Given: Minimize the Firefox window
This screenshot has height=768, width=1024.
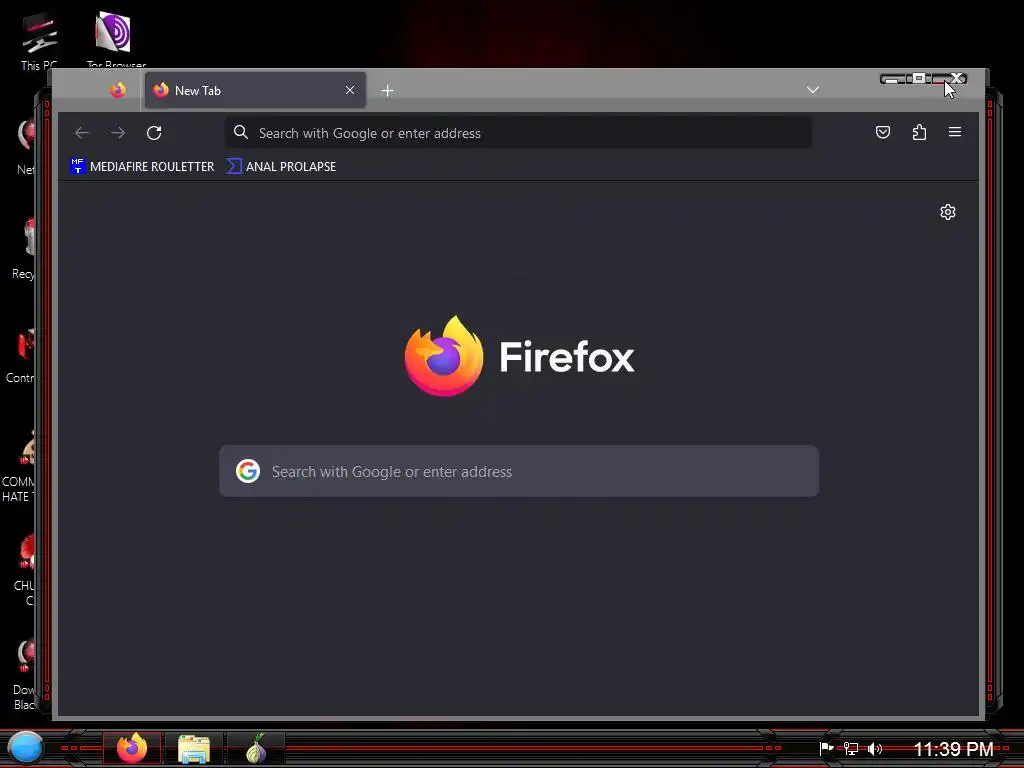Looking at the screenshot, I should [x=893, y=79].
